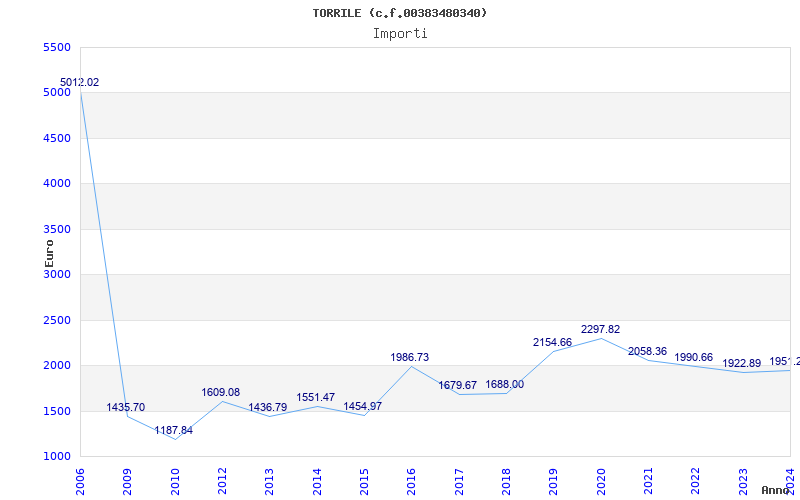Click the 5012.02 data label
Screen dimensions: 800x500
coord(80,82)
